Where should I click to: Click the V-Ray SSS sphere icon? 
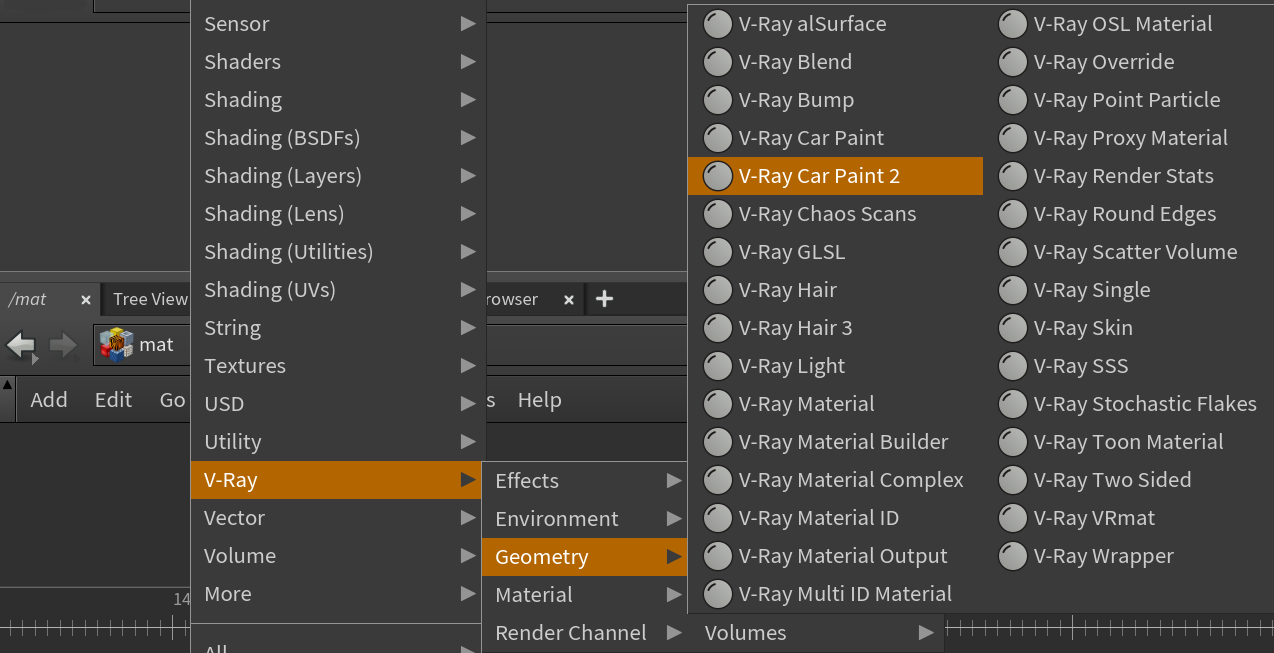pos(1013,366)
